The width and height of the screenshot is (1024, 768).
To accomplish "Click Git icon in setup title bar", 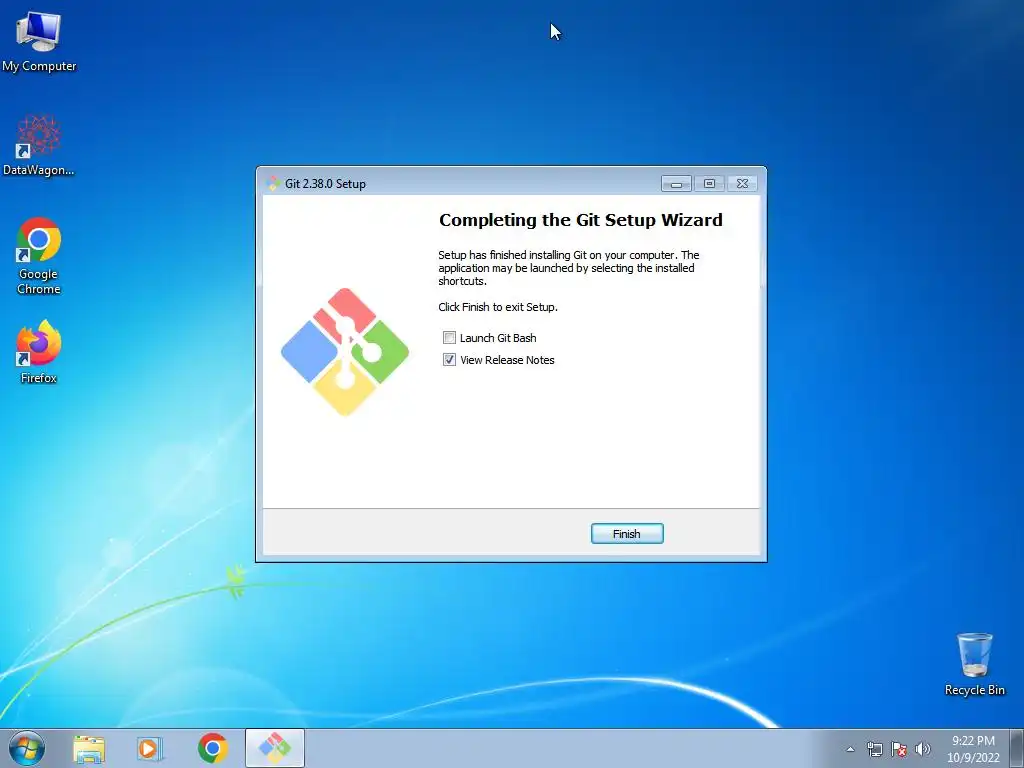I will [274, 184].
